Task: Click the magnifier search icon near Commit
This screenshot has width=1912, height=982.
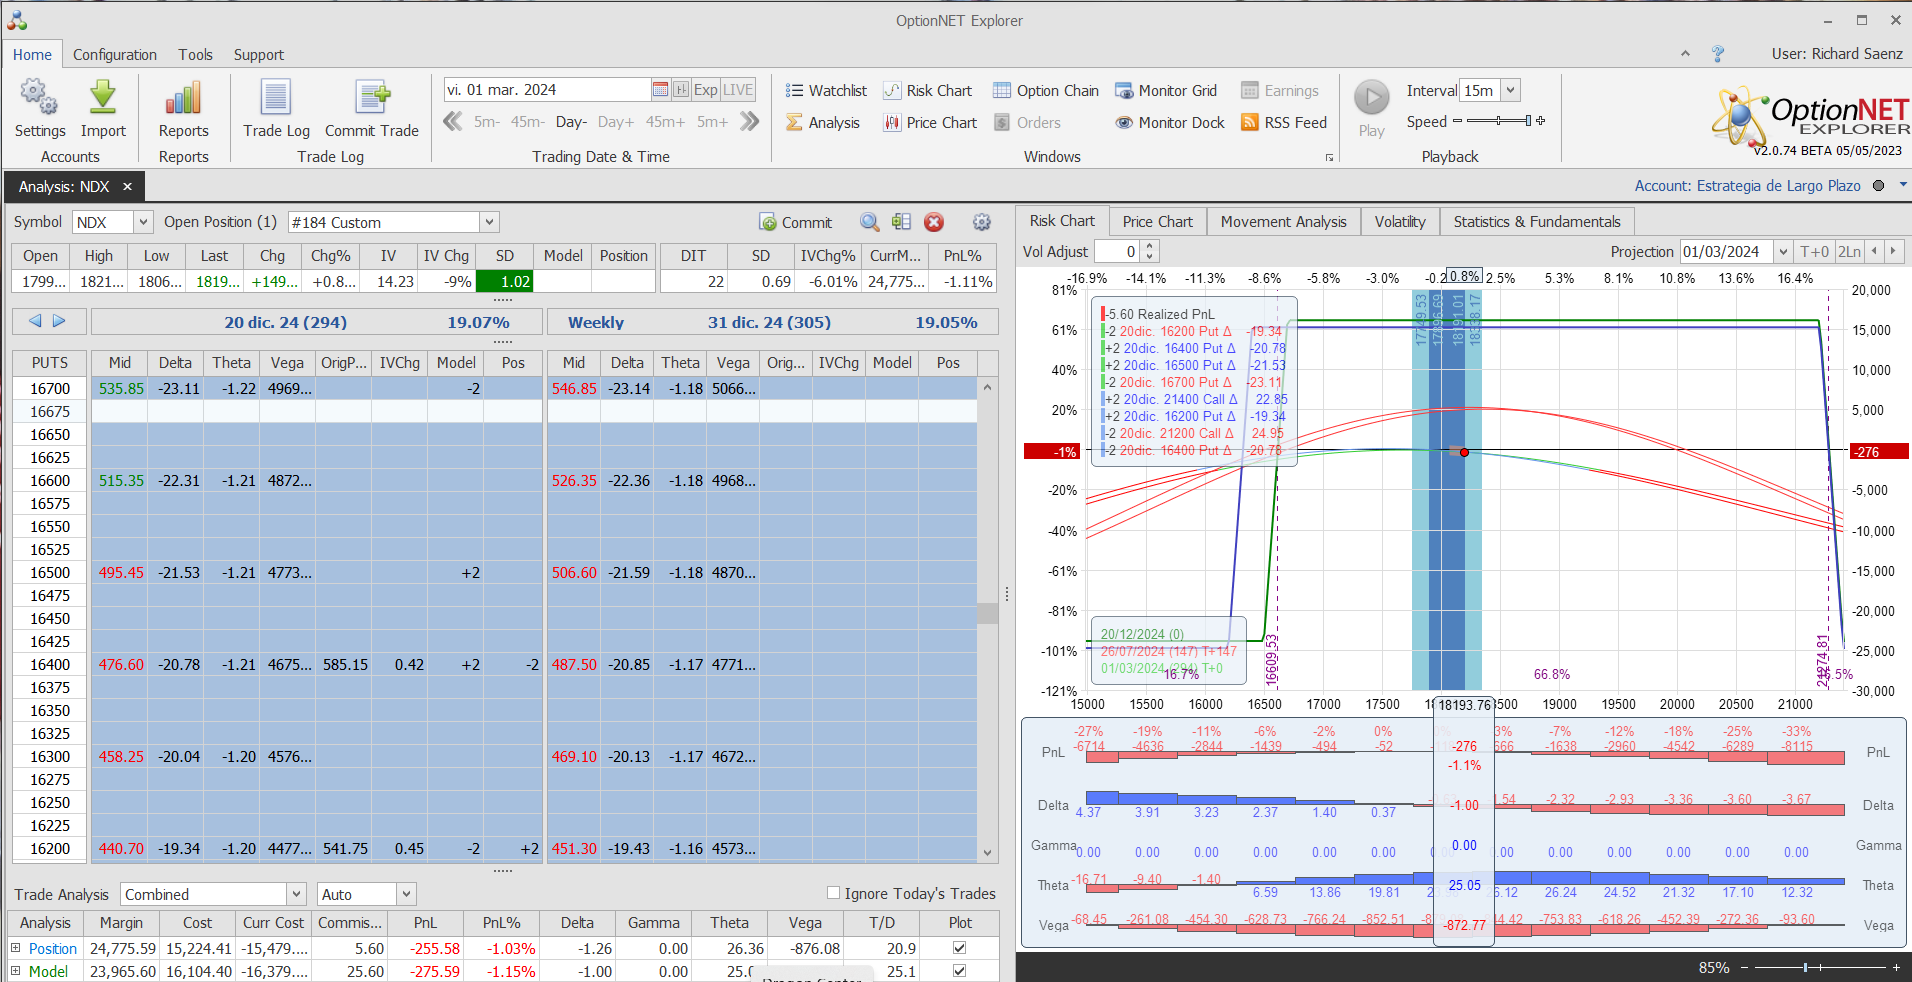Action: click(x=870, y=222)
